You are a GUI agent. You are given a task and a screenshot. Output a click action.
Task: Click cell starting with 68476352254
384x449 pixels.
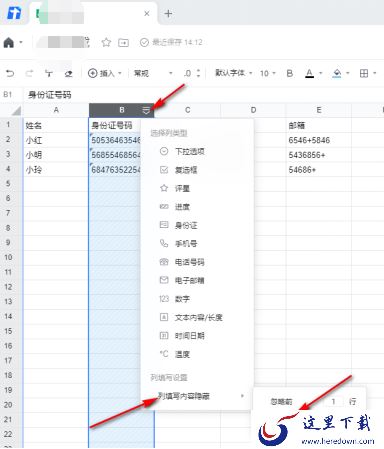(115, 169)
